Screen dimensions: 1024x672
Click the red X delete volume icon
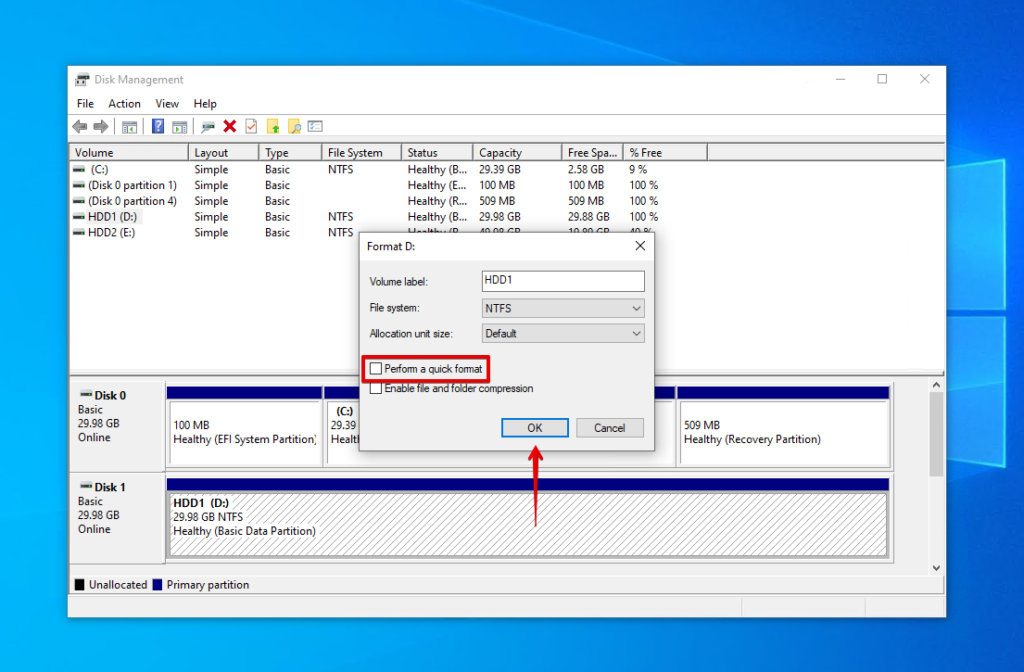tap(229, 126)
